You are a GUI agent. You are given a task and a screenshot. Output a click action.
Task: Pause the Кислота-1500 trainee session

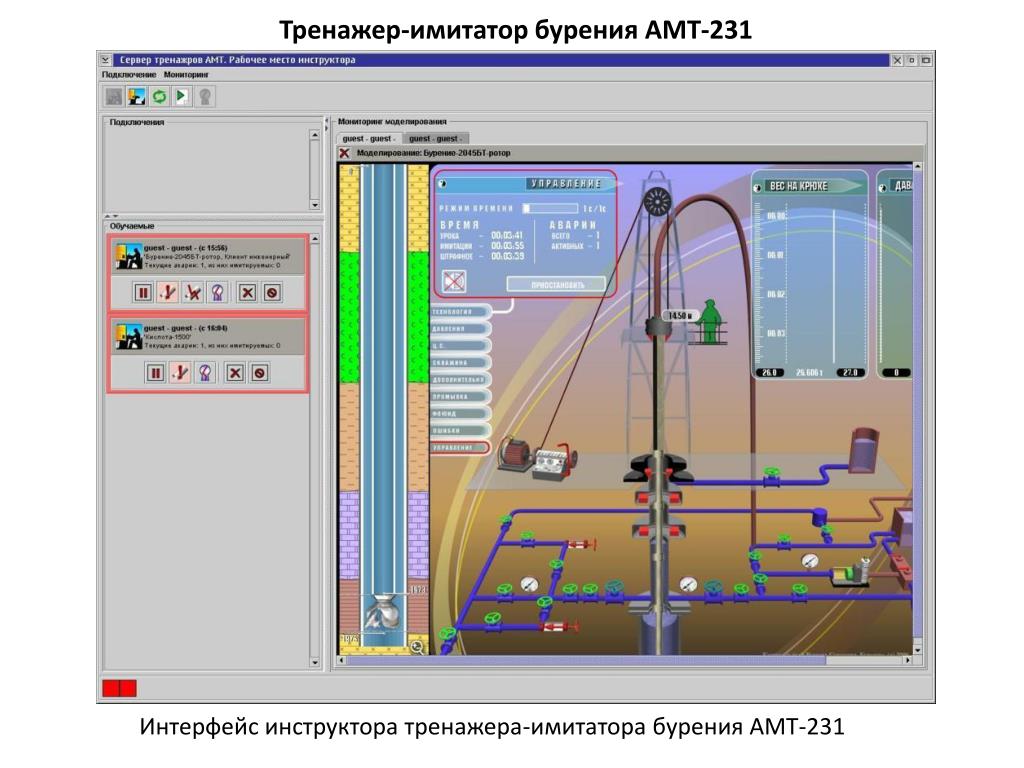tap(155, 373)
